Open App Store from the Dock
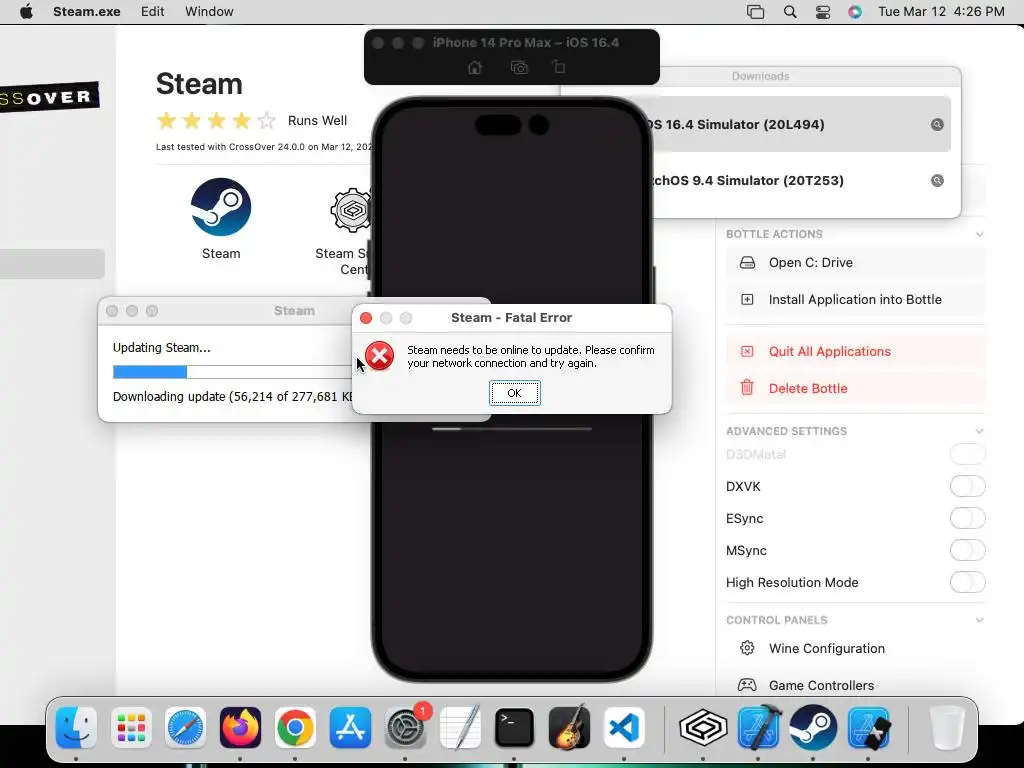 click(x=350, y=727)
